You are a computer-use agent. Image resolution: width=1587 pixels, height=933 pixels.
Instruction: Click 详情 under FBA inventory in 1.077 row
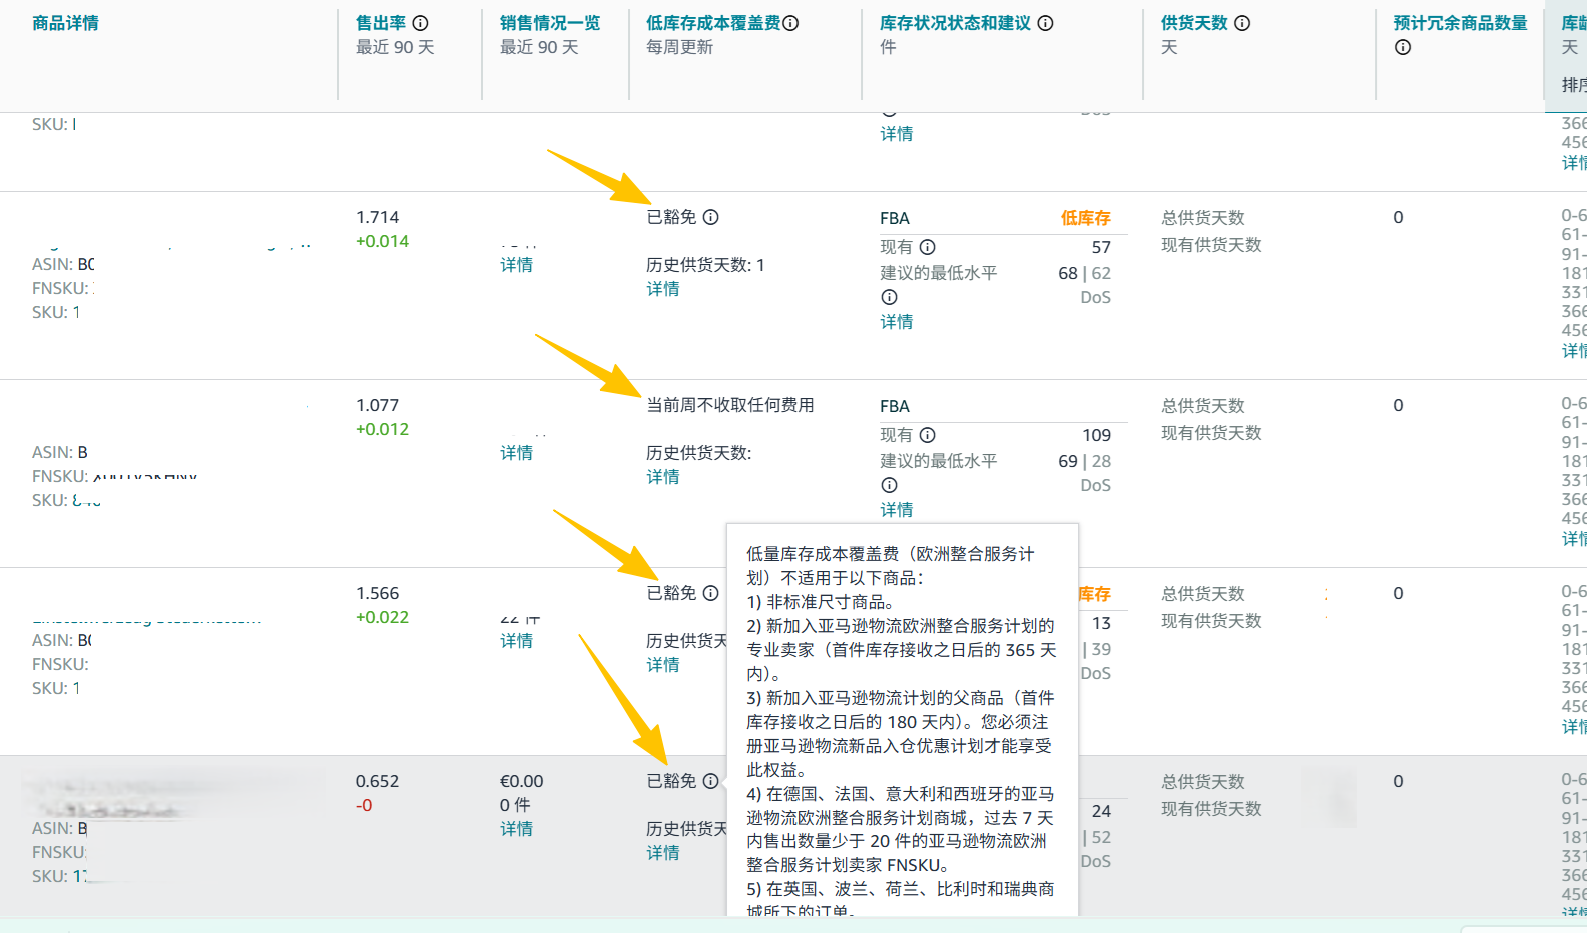(x=896, y=510)
